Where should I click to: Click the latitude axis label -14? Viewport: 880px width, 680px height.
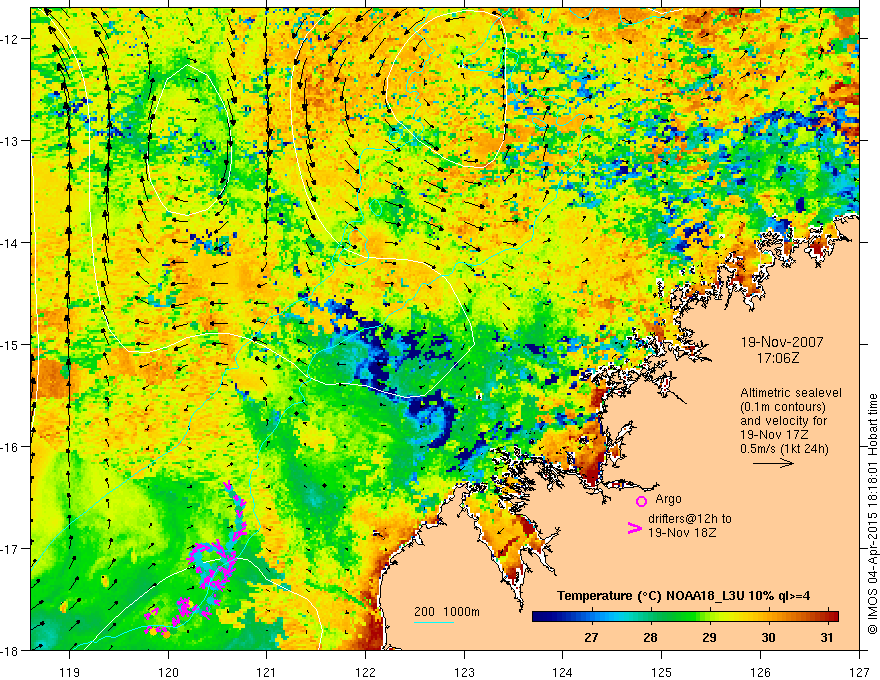click(x=10, y=243)
